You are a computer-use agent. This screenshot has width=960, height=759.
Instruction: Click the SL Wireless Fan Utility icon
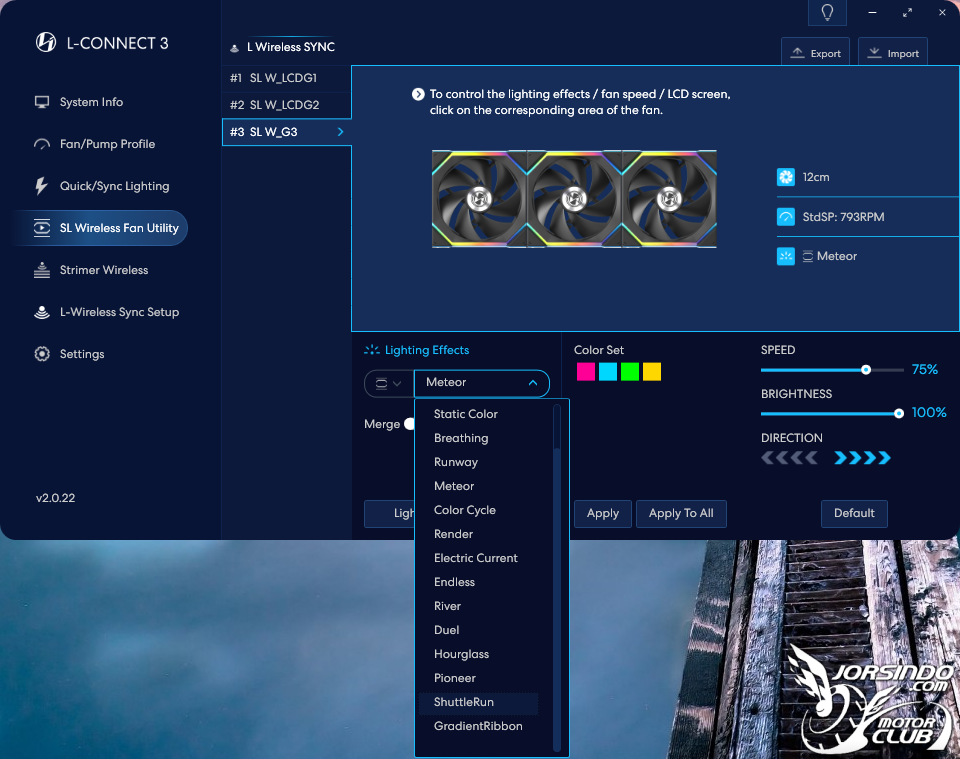click(42, 228)
